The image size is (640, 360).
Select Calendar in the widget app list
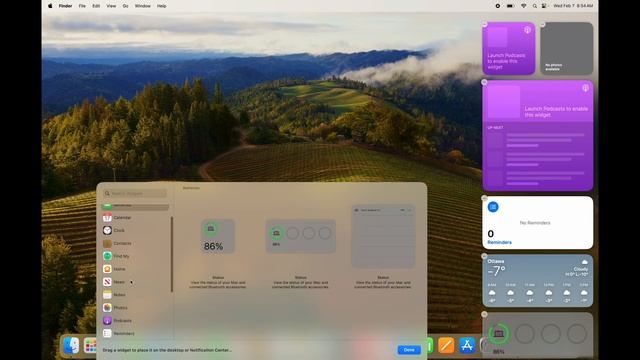[135, 218]
